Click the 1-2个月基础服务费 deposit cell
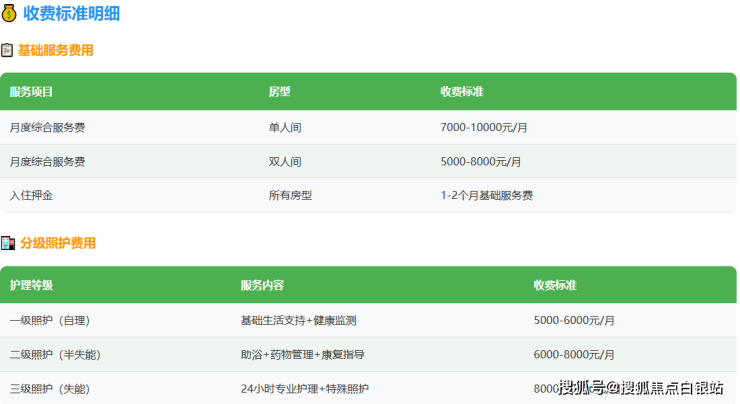The height and width of the screenshot is (404, 740). 486,195
